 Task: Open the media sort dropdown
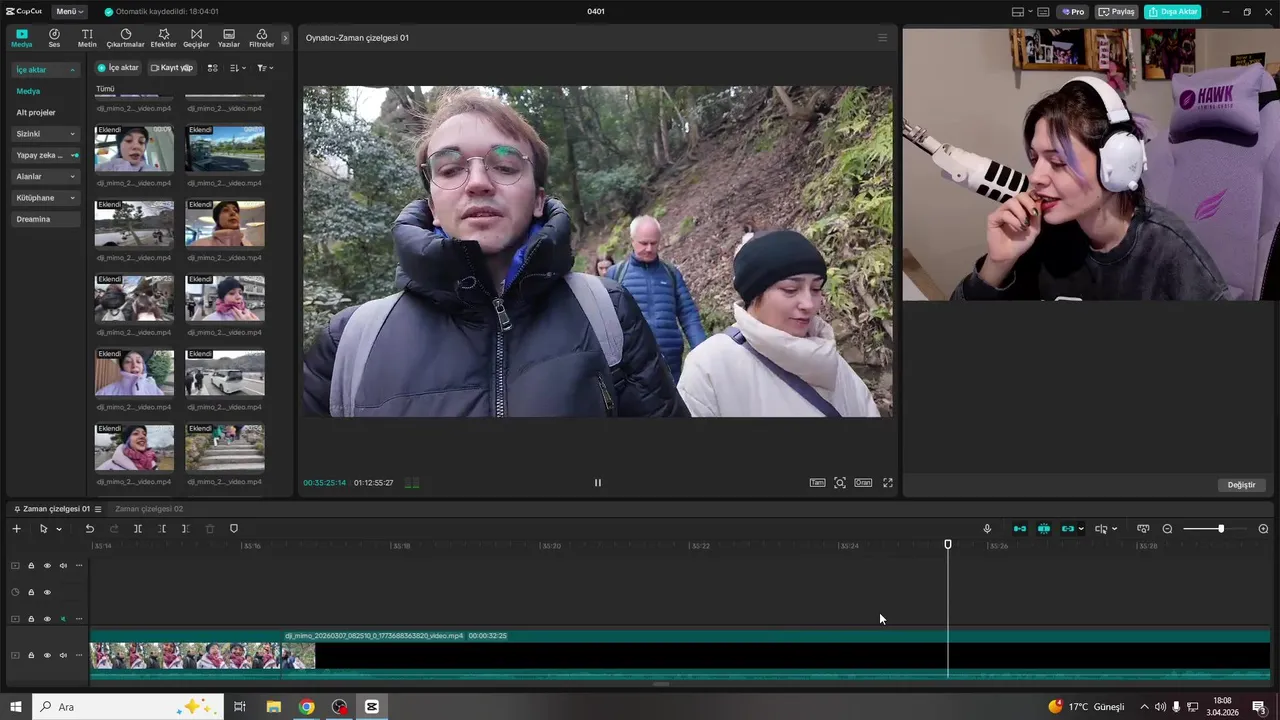point(238,68)
